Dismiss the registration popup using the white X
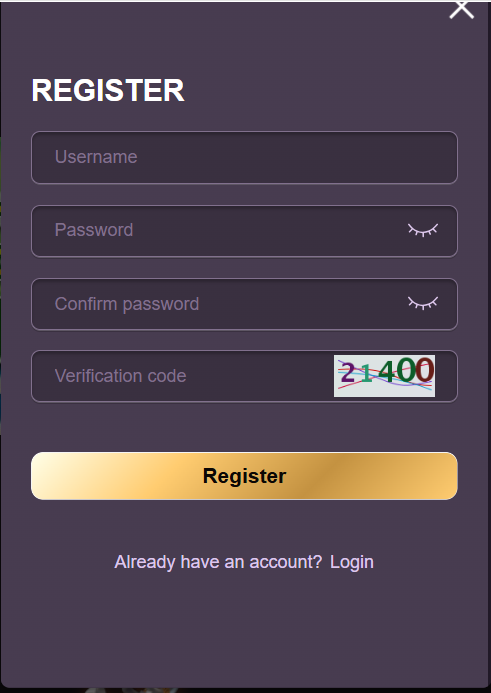This screenshot has height=693, width=491. 461,10
